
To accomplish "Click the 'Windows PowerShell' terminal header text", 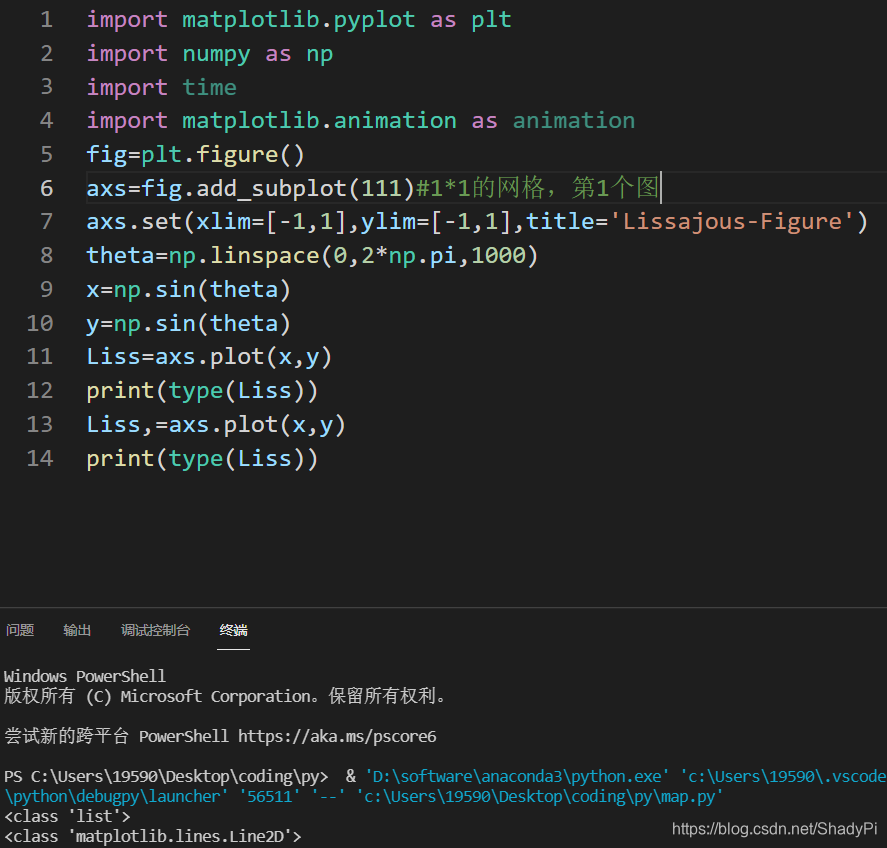I will coord(85,677).
